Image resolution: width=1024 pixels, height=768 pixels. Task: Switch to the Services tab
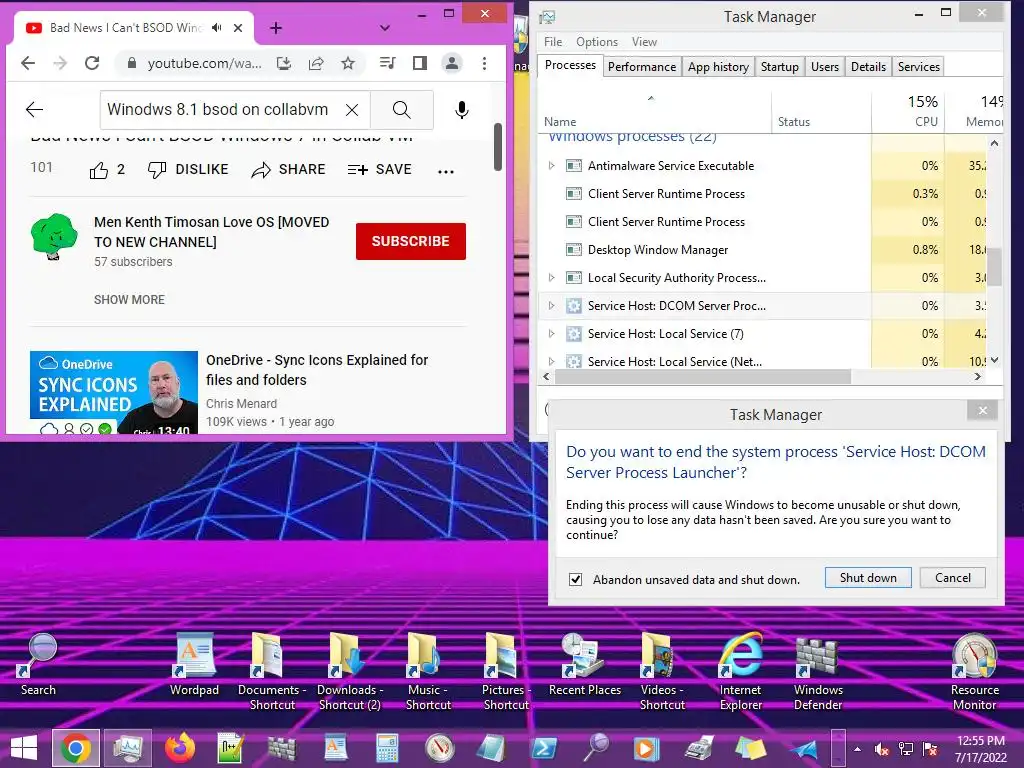point(918,67)
